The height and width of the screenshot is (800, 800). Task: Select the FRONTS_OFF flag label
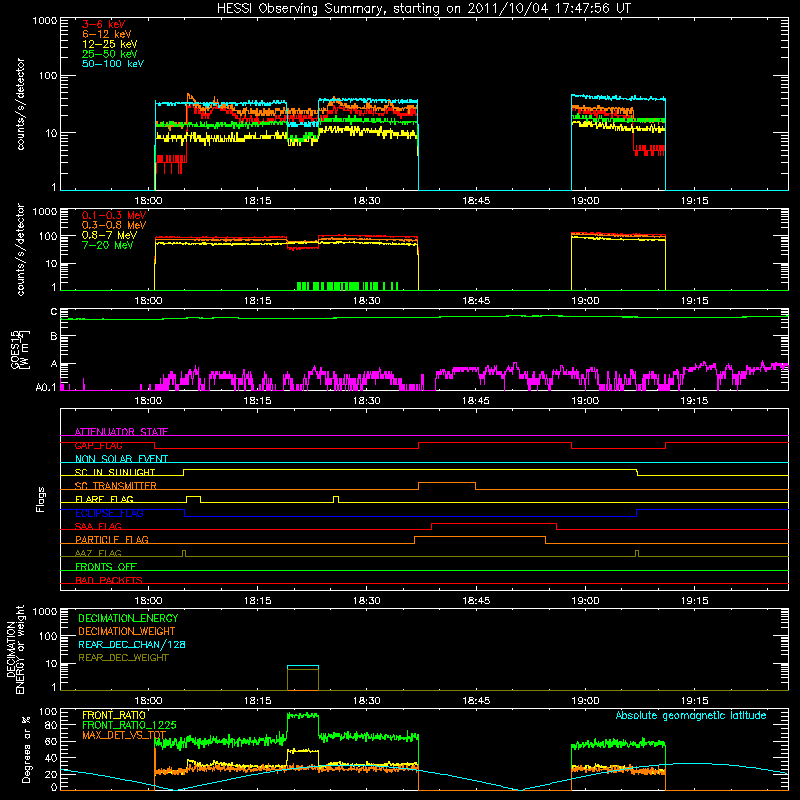106,566
